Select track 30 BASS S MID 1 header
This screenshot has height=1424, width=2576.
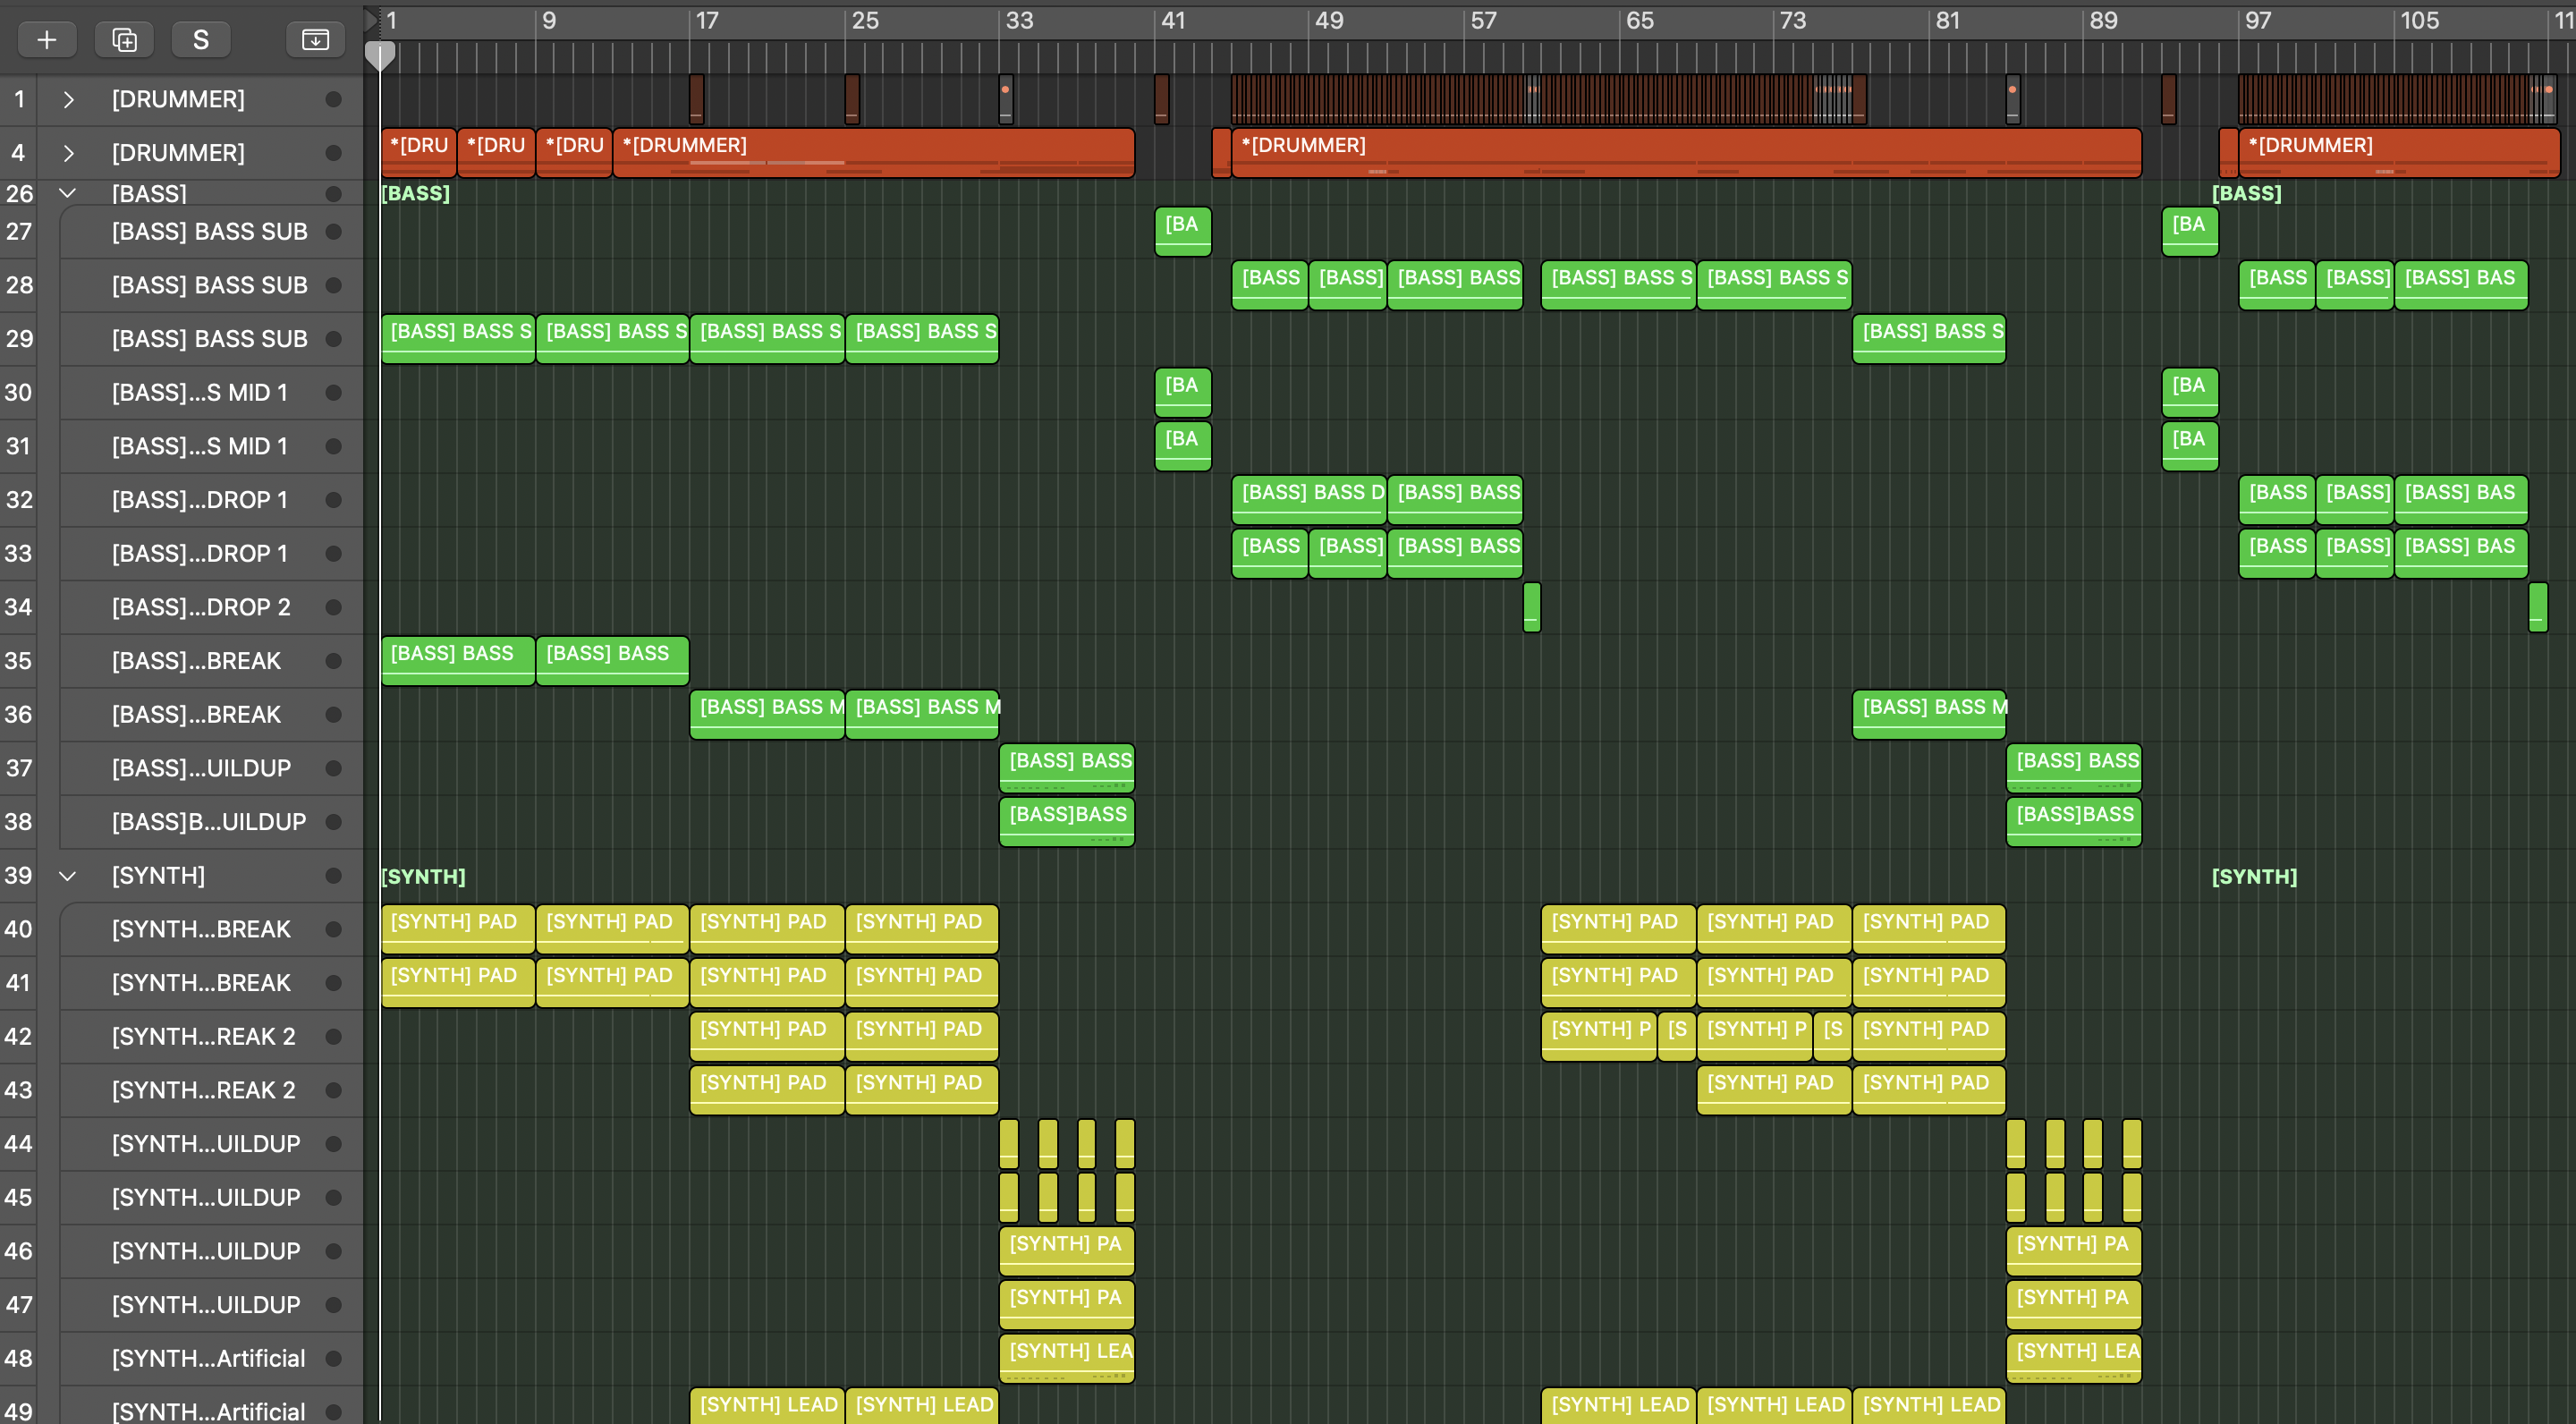coord(210,393)
